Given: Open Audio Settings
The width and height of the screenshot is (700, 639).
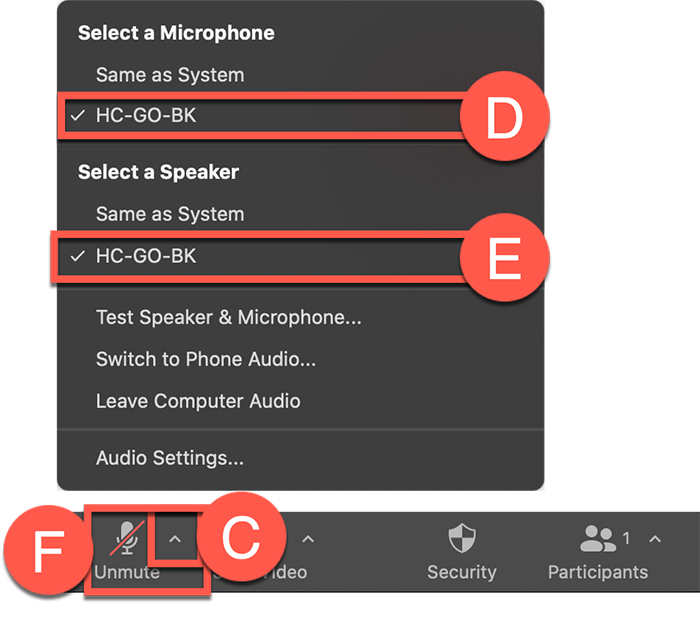Looking at the screenshot, I should tap(170, 459).
